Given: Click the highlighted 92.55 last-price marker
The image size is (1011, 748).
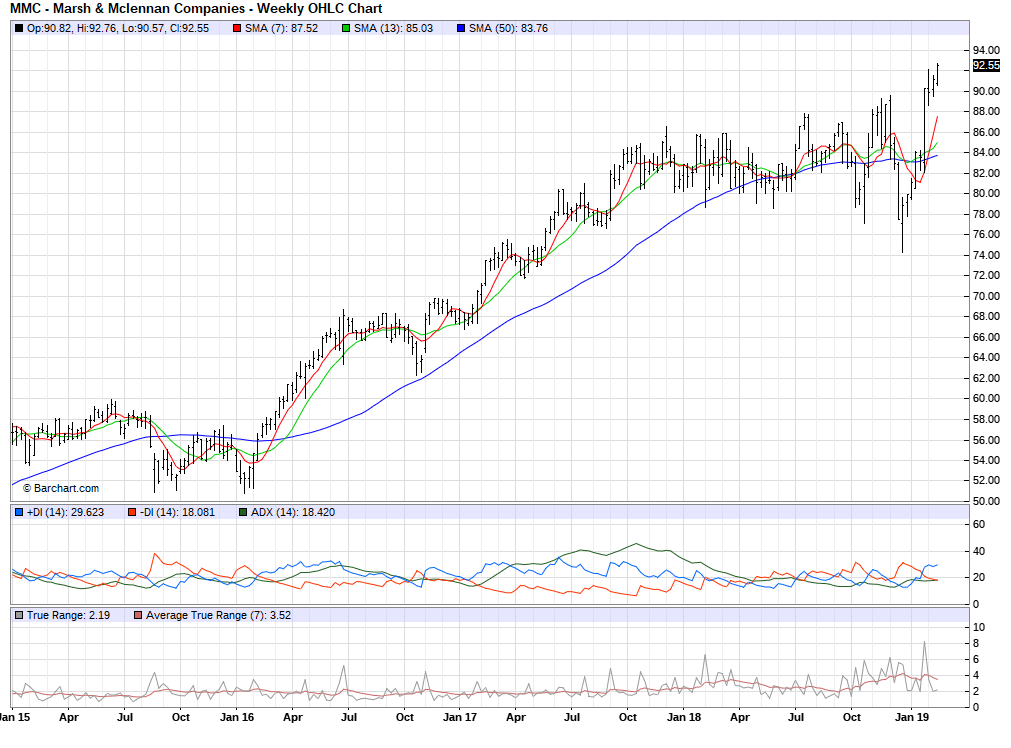Looking at the screenshot, I should [x=986, y=65].
